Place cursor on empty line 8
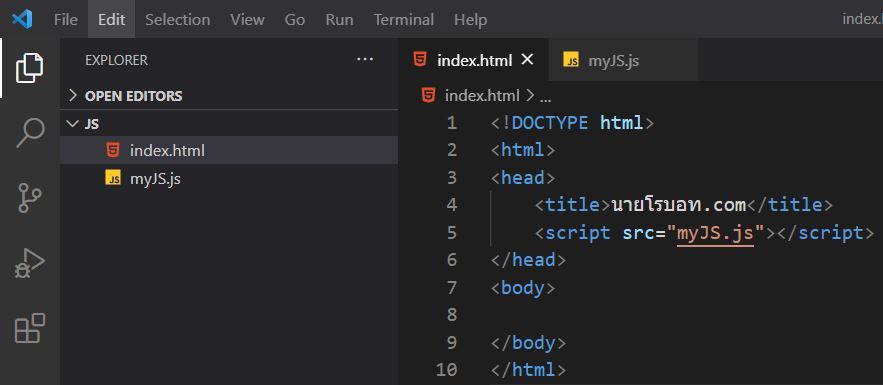Viewport: 883px width, 385px height. (x=676, y=315)
